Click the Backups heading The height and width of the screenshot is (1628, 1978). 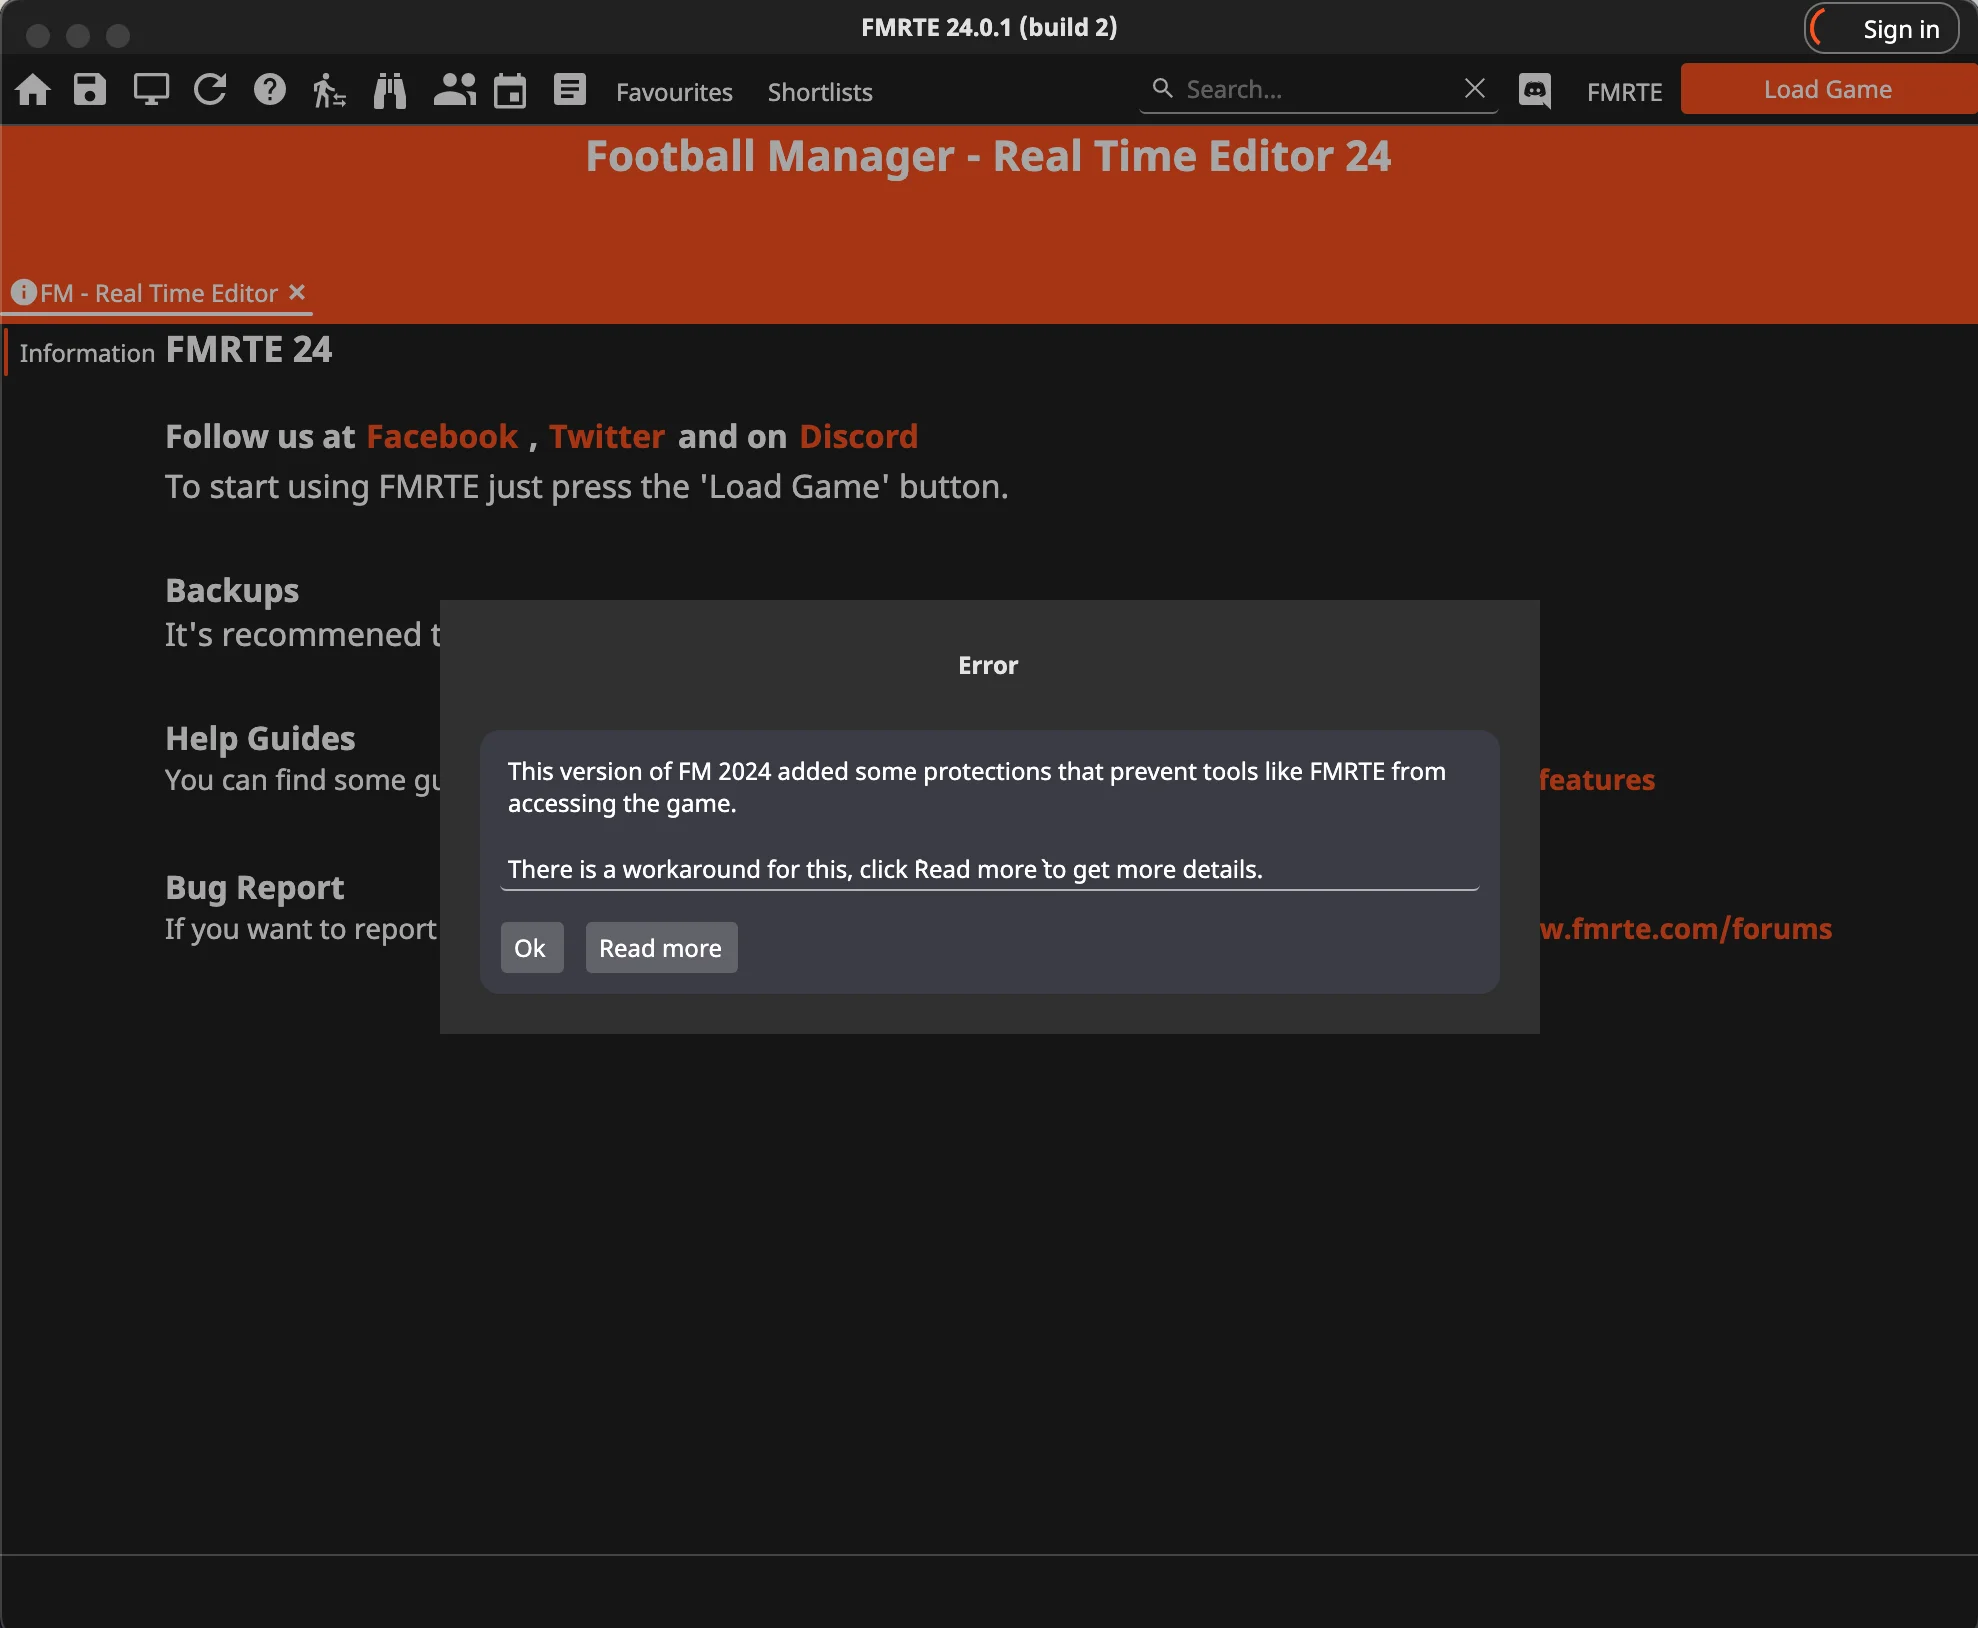click(x=232, y=590)
